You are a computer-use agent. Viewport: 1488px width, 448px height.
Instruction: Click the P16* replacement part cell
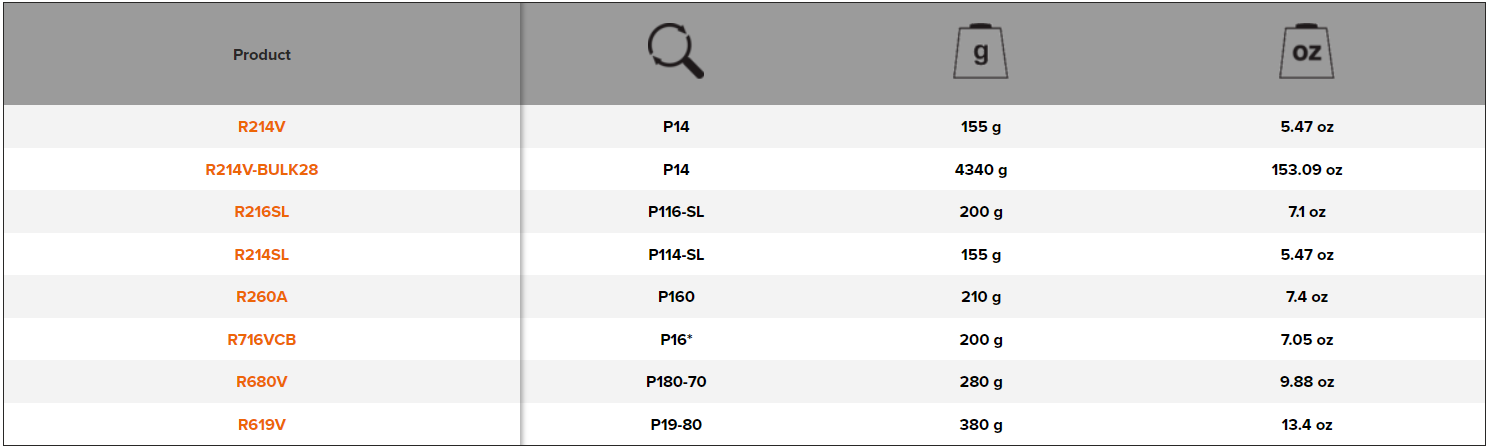point(676,340)
